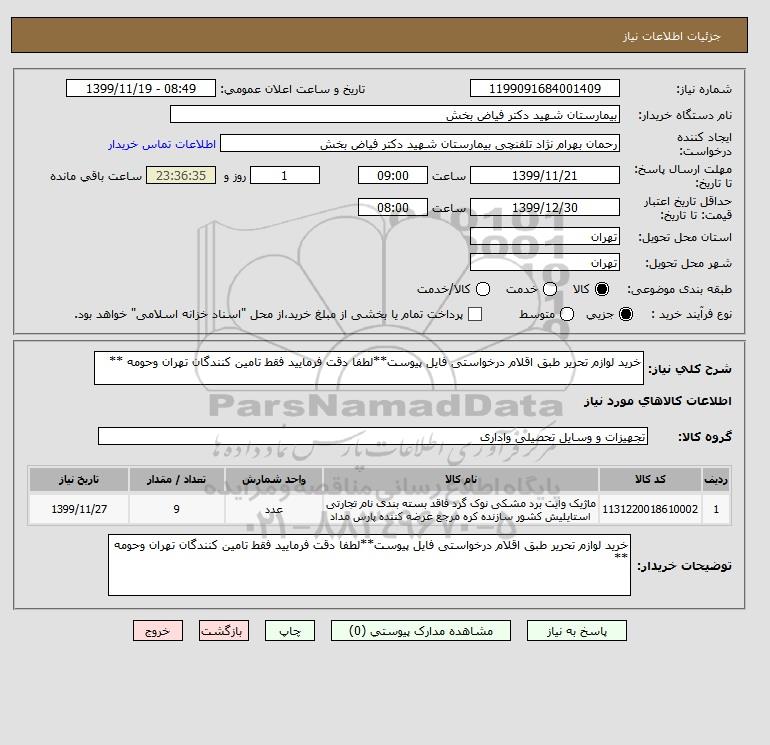Click the goods group field تجهیزات و وسایل تحصیلی
The image size is (770, 745).
coord(373,436)
